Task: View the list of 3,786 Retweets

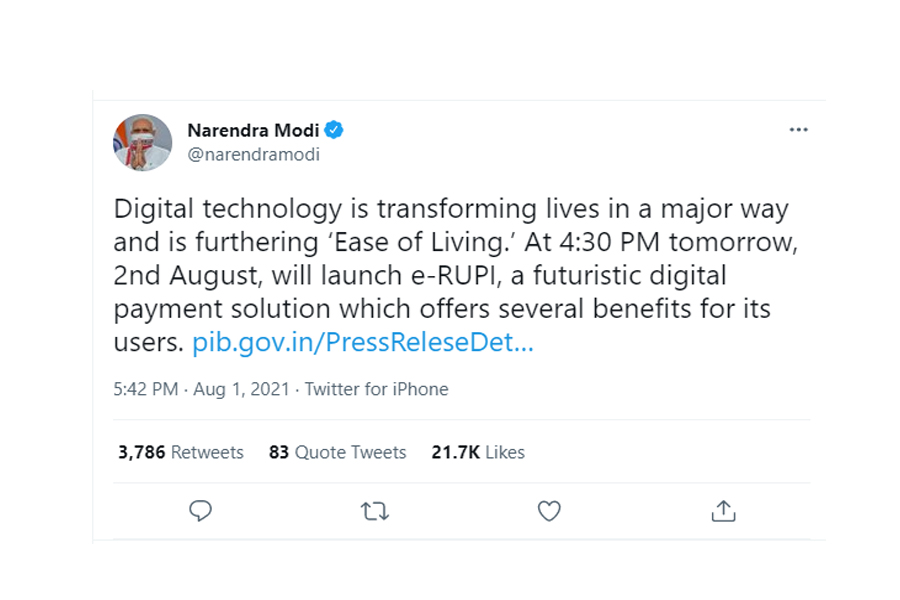Action: coord(180,452)
